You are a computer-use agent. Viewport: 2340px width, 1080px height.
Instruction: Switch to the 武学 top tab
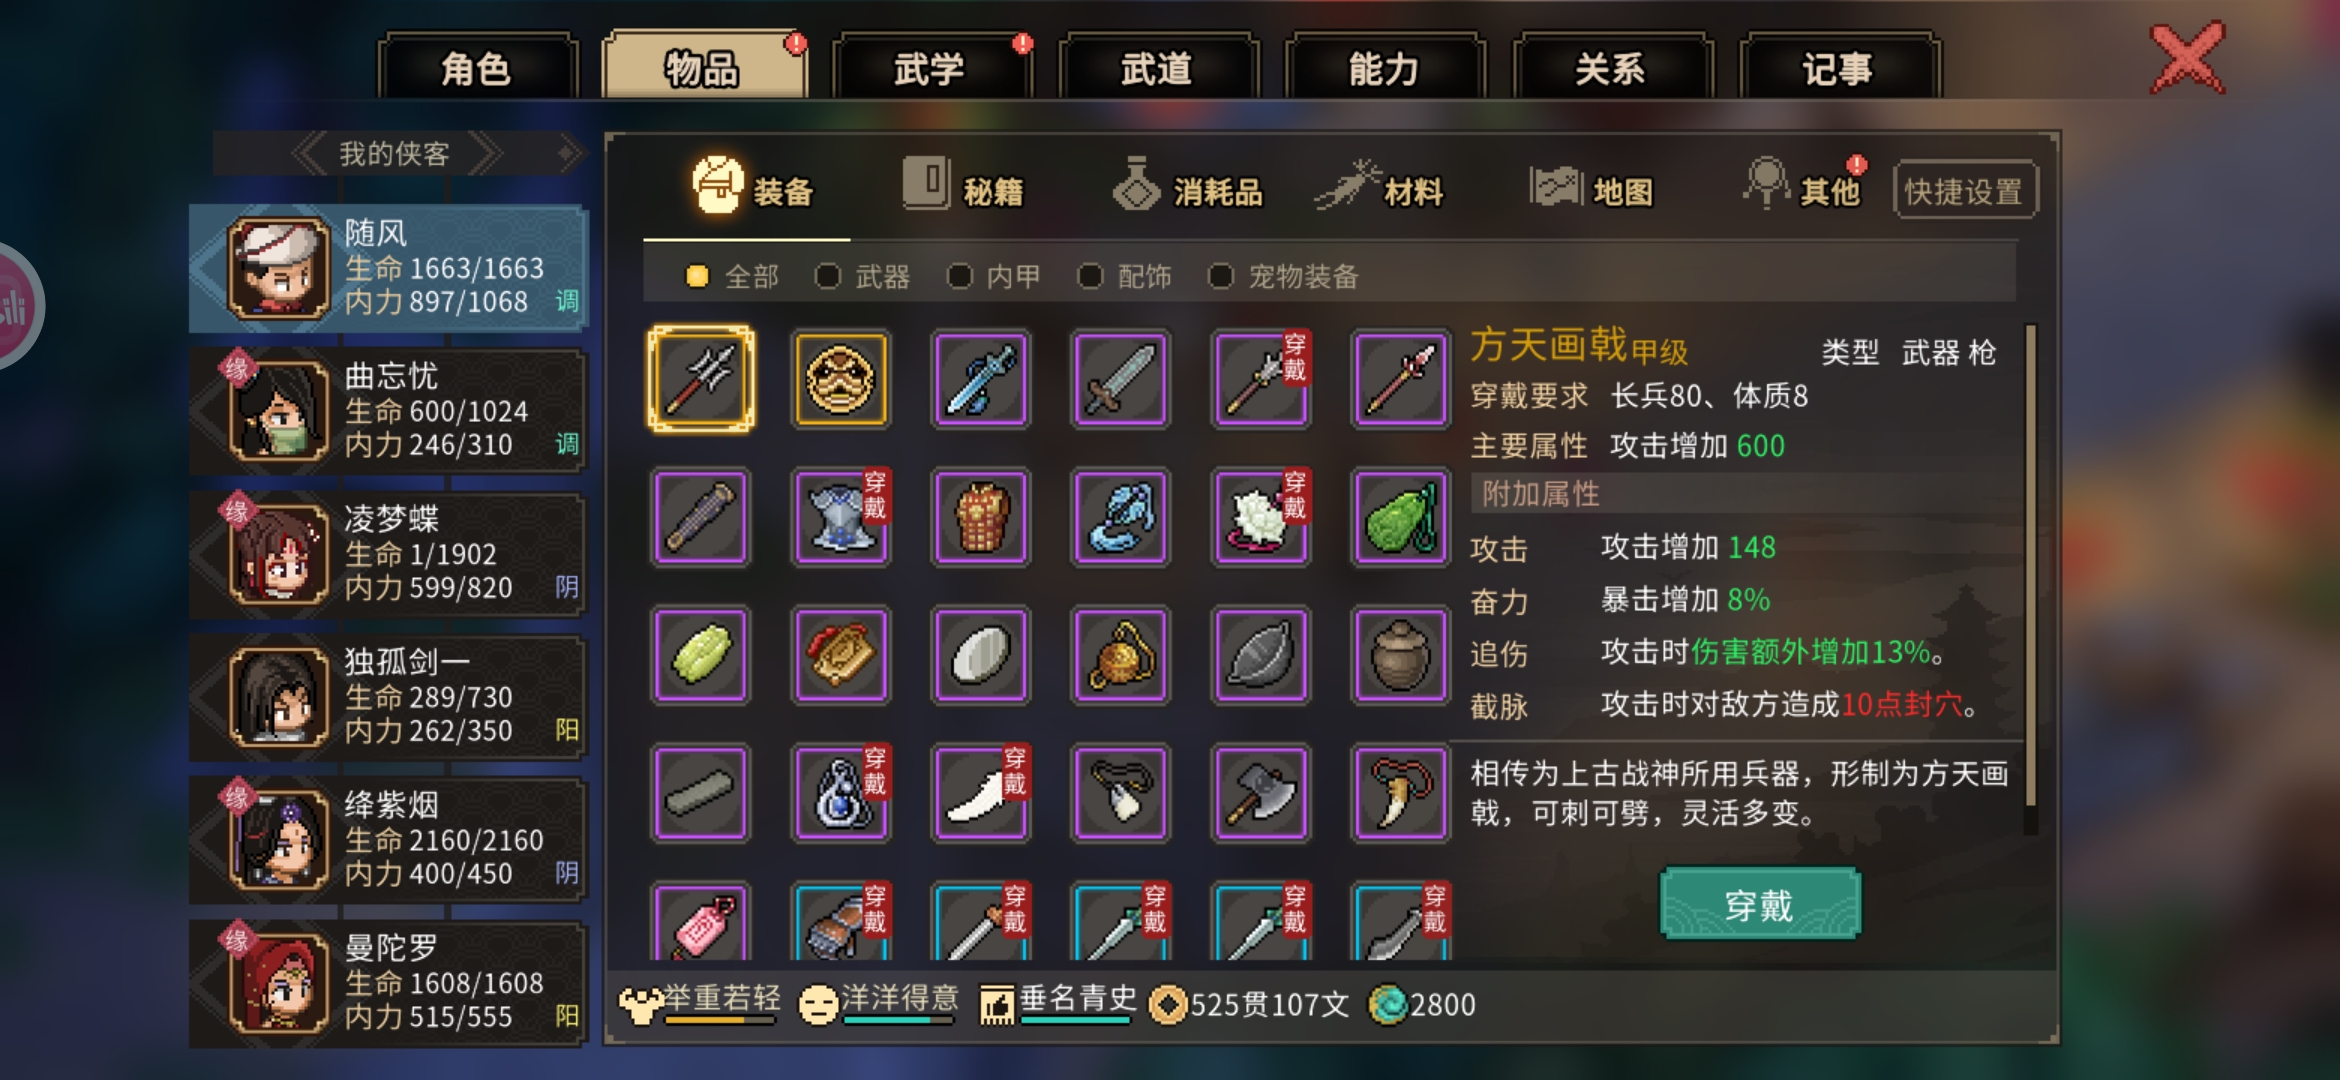[x=930, y=68]
